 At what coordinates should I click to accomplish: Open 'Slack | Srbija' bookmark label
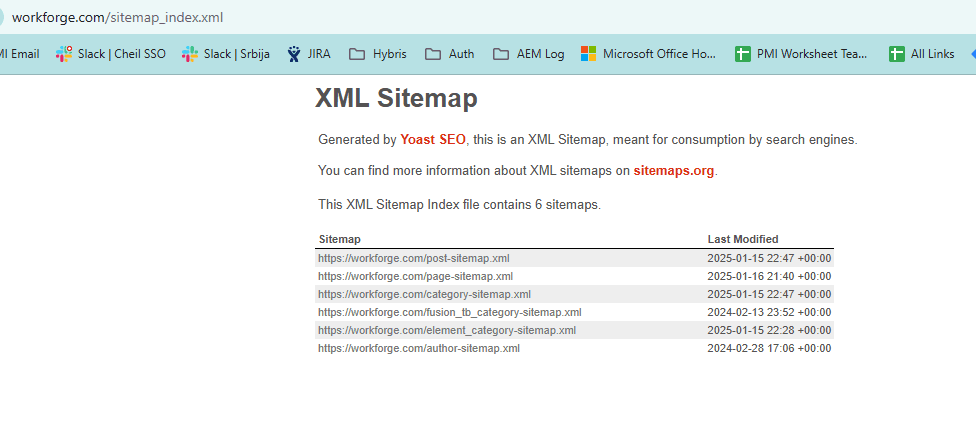pos(237,54)
